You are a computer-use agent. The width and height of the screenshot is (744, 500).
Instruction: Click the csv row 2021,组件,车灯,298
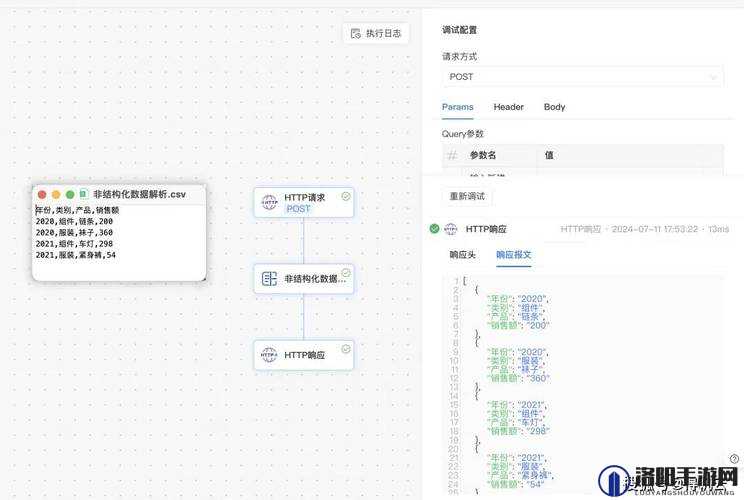click(74, 244)
